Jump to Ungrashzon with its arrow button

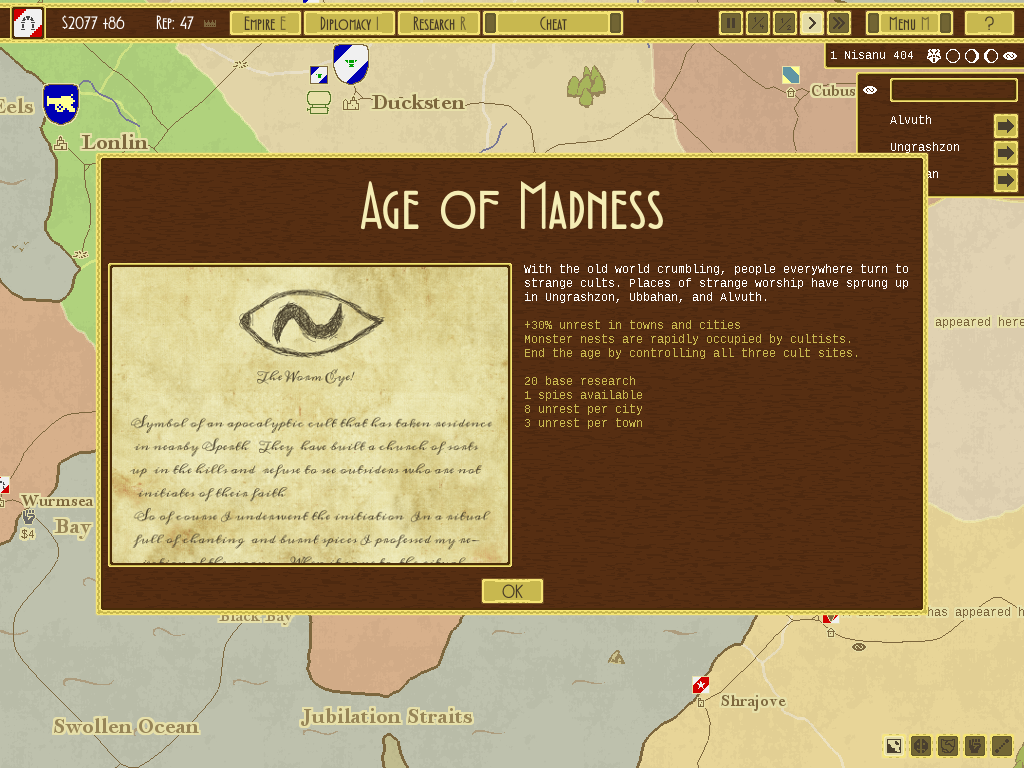[1005, 153]
